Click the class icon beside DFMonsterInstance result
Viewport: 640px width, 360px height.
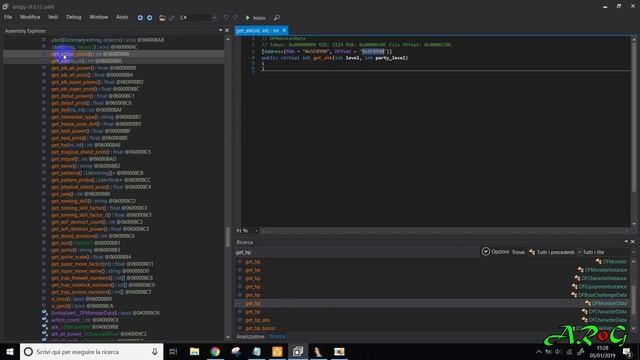[580, 270]
